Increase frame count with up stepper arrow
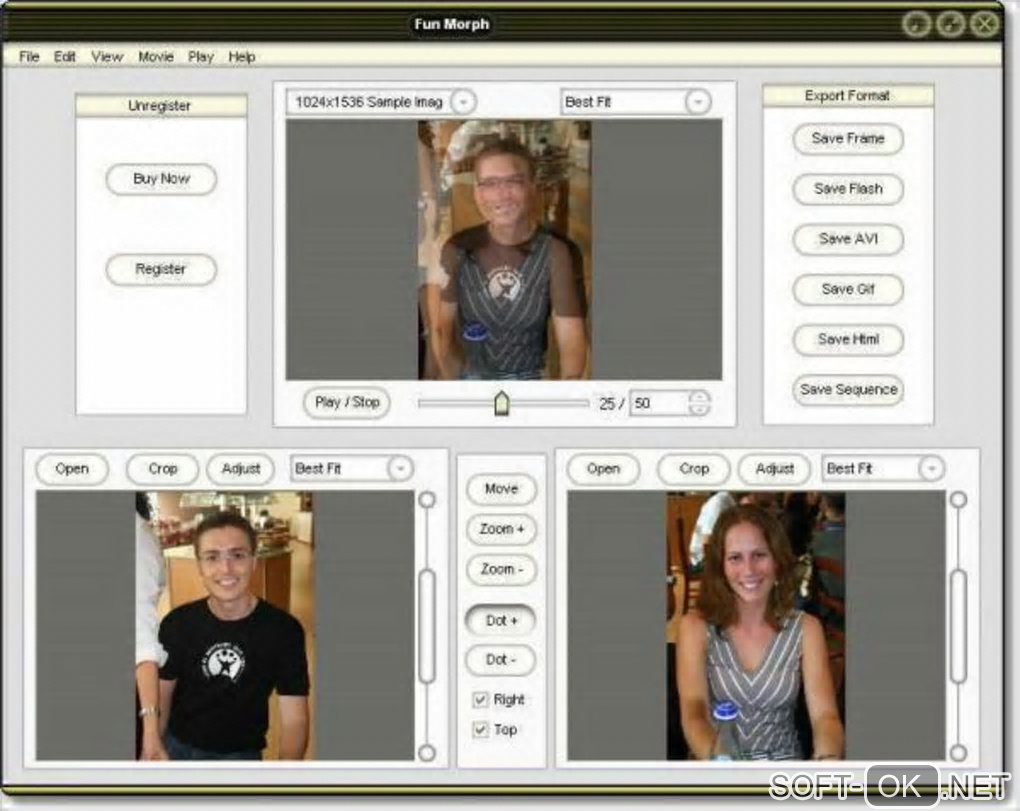1020x811 pixels. 699,397
